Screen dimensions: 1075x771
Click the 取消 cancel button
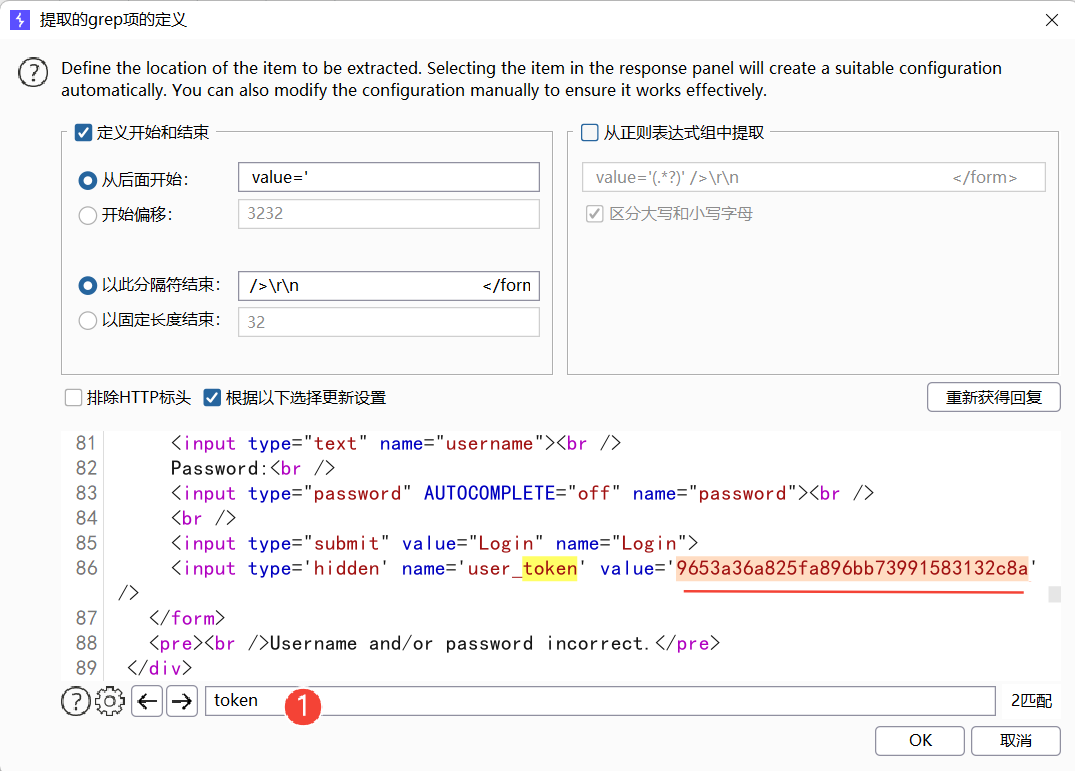pyautogui.click(x=1015, y=741)
